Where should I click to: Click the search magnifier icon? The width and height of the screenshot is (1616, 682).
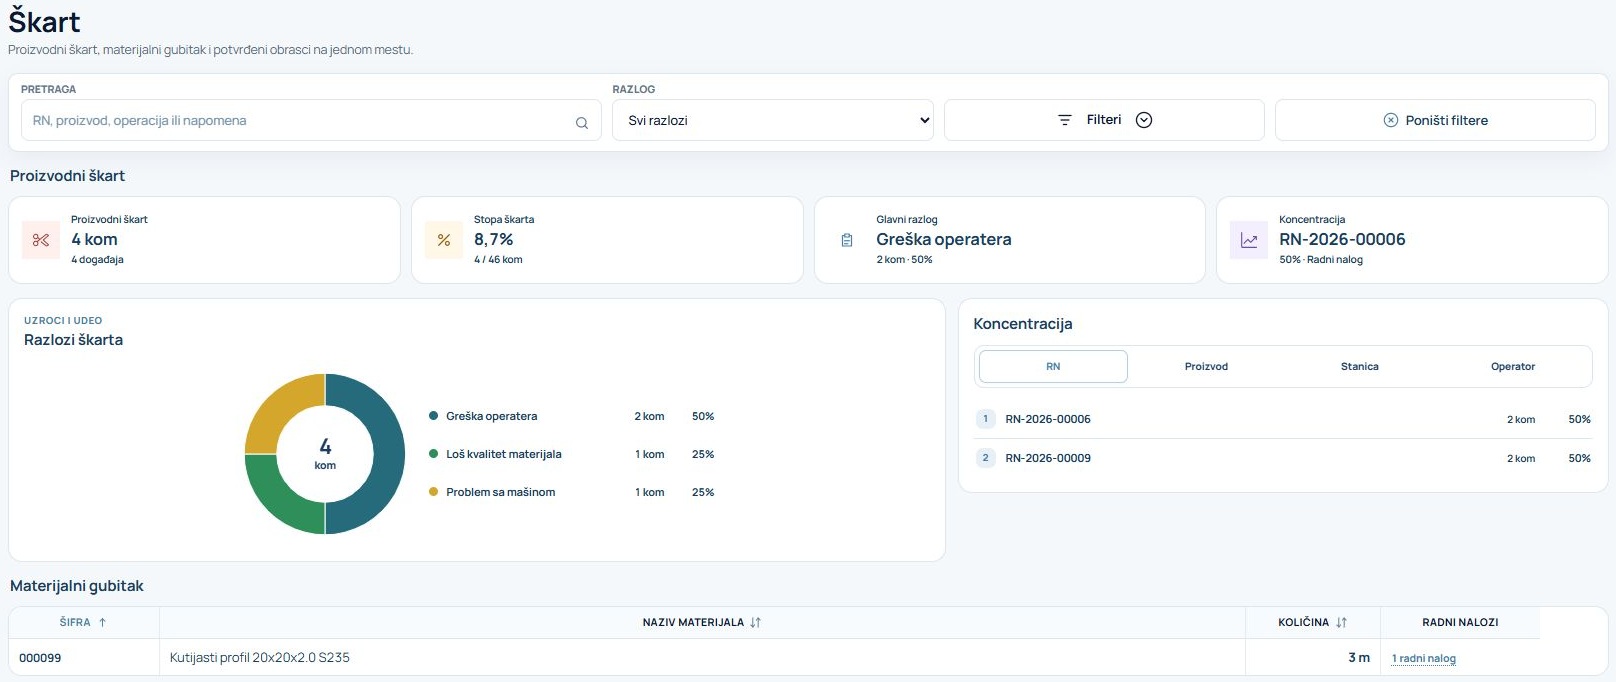tap(581, 123)
